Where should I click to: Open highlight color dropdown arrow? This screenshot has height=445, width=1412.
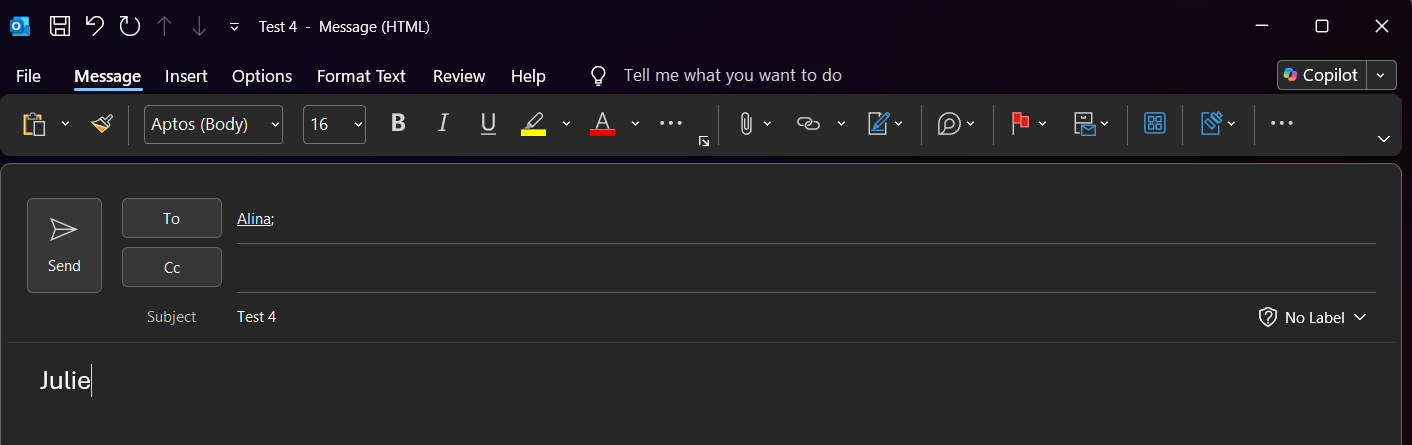click(x=566, y=124)
